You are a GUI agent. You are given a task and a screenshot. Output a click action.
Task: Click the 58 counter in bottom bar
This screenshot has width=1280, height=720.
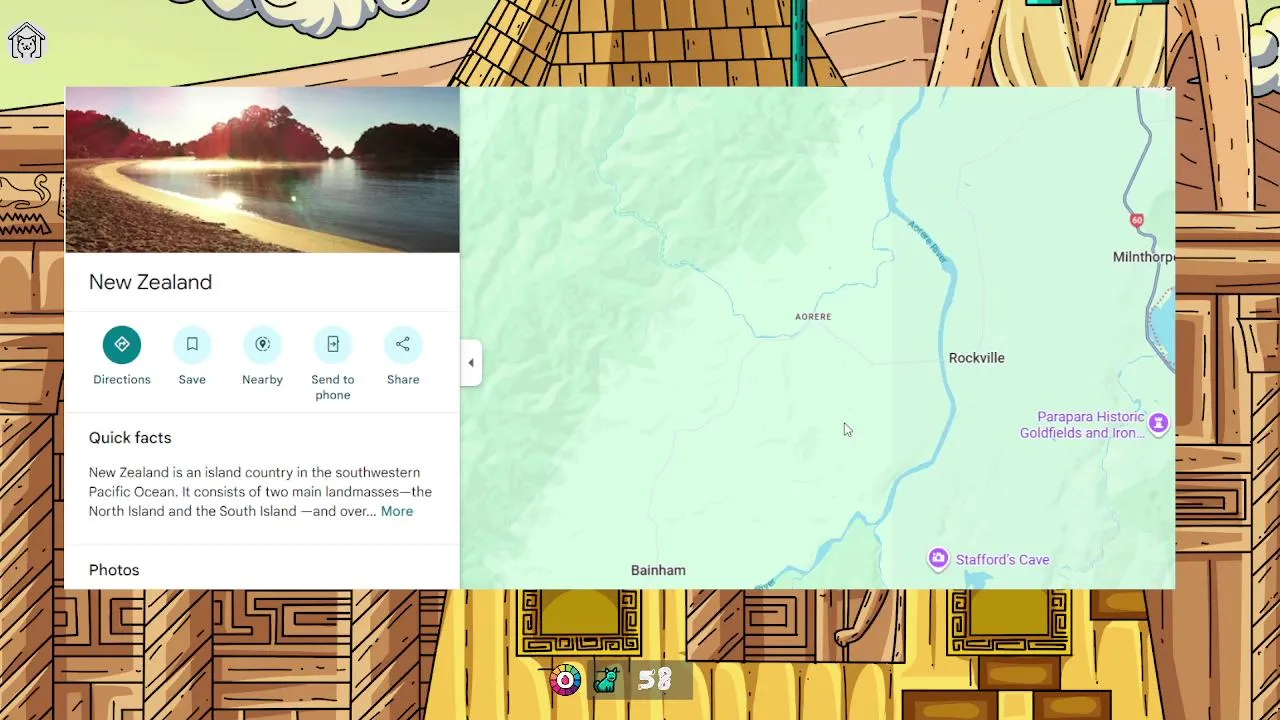click(655, 679)
